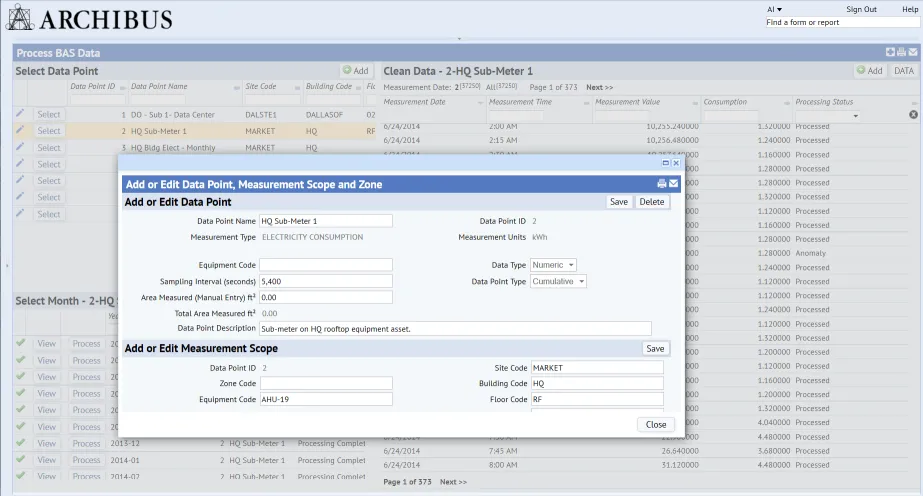Click the Sampling Interval (seconds) field
Image resolution: width=923 pixels, height=496 pixels.
pyautogui.click(x=326, y=281)
